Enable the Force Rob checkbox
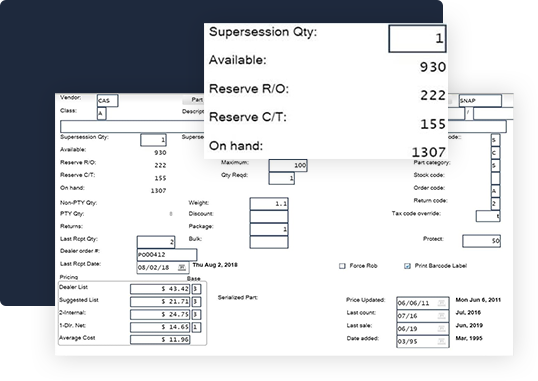Screen dimensions: 538x381 pyautogui.click(x=342, y=266)
